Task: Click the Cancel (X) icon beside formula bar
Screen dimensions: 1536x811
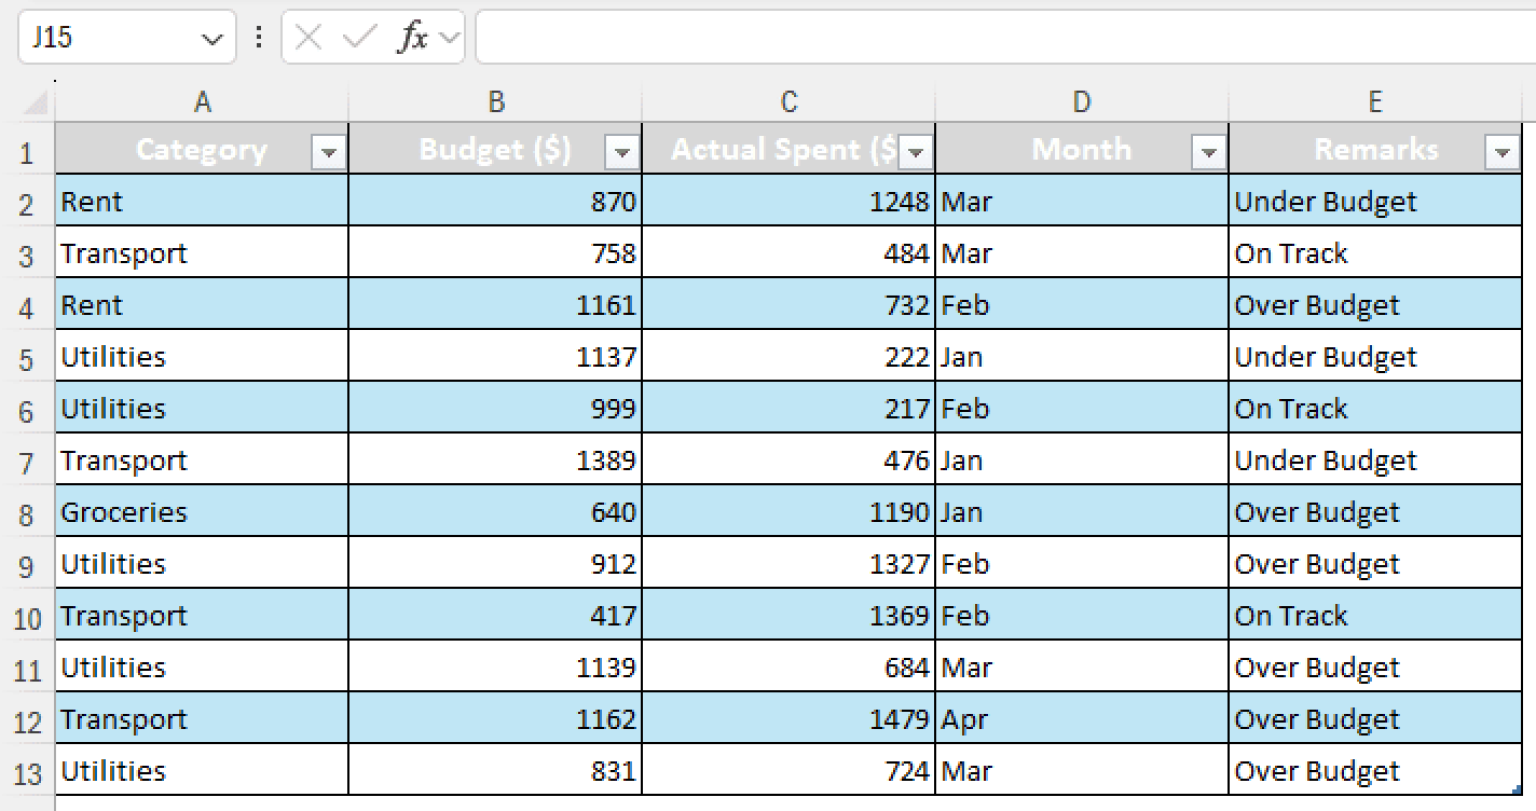Action: point(306,37)
